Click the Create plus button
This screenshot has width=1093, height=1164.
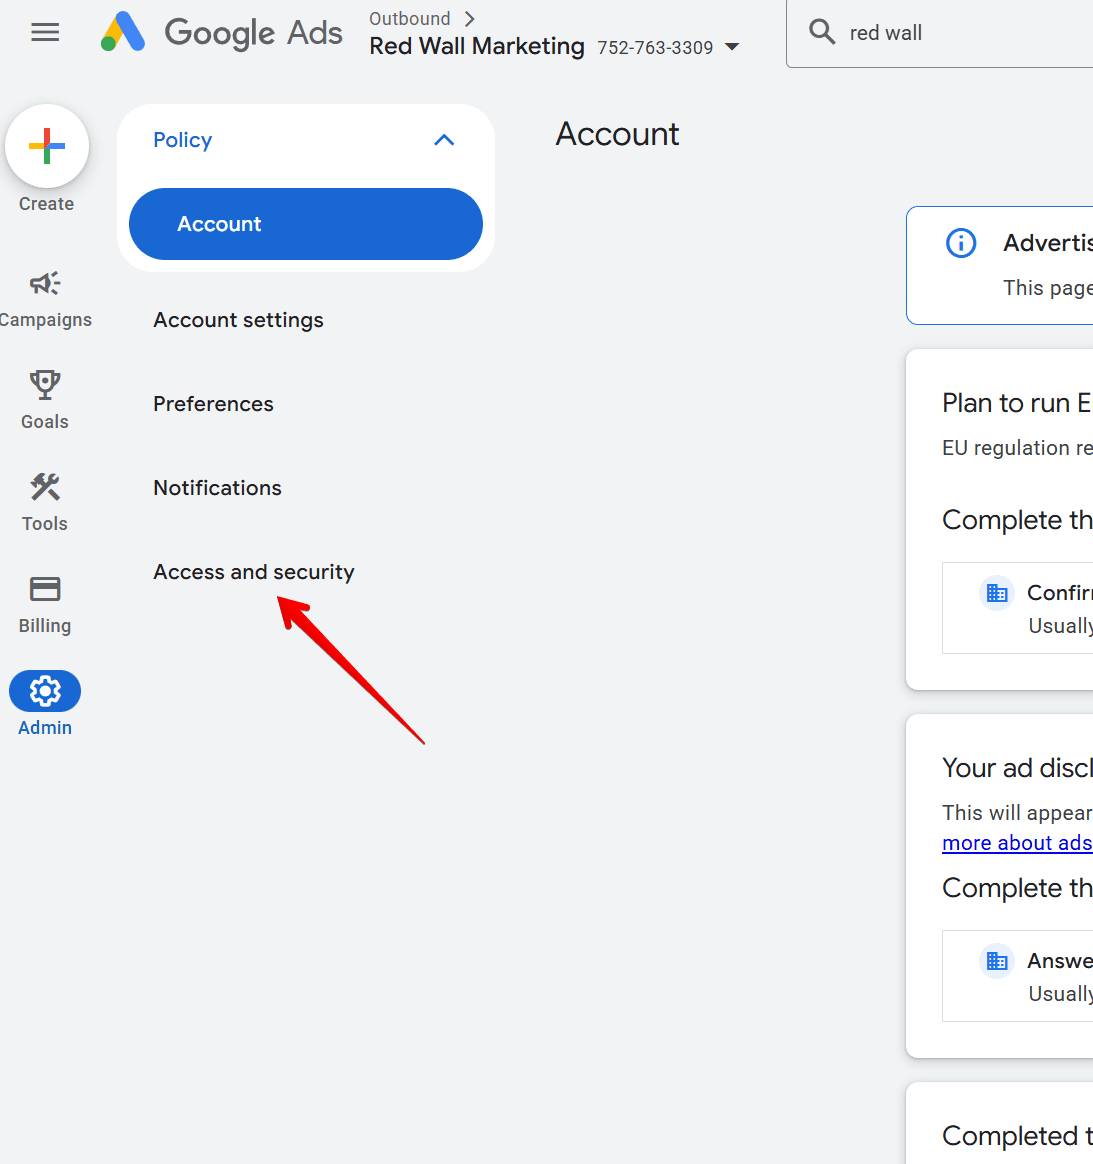pyautogui.click(x=47, y=146)
